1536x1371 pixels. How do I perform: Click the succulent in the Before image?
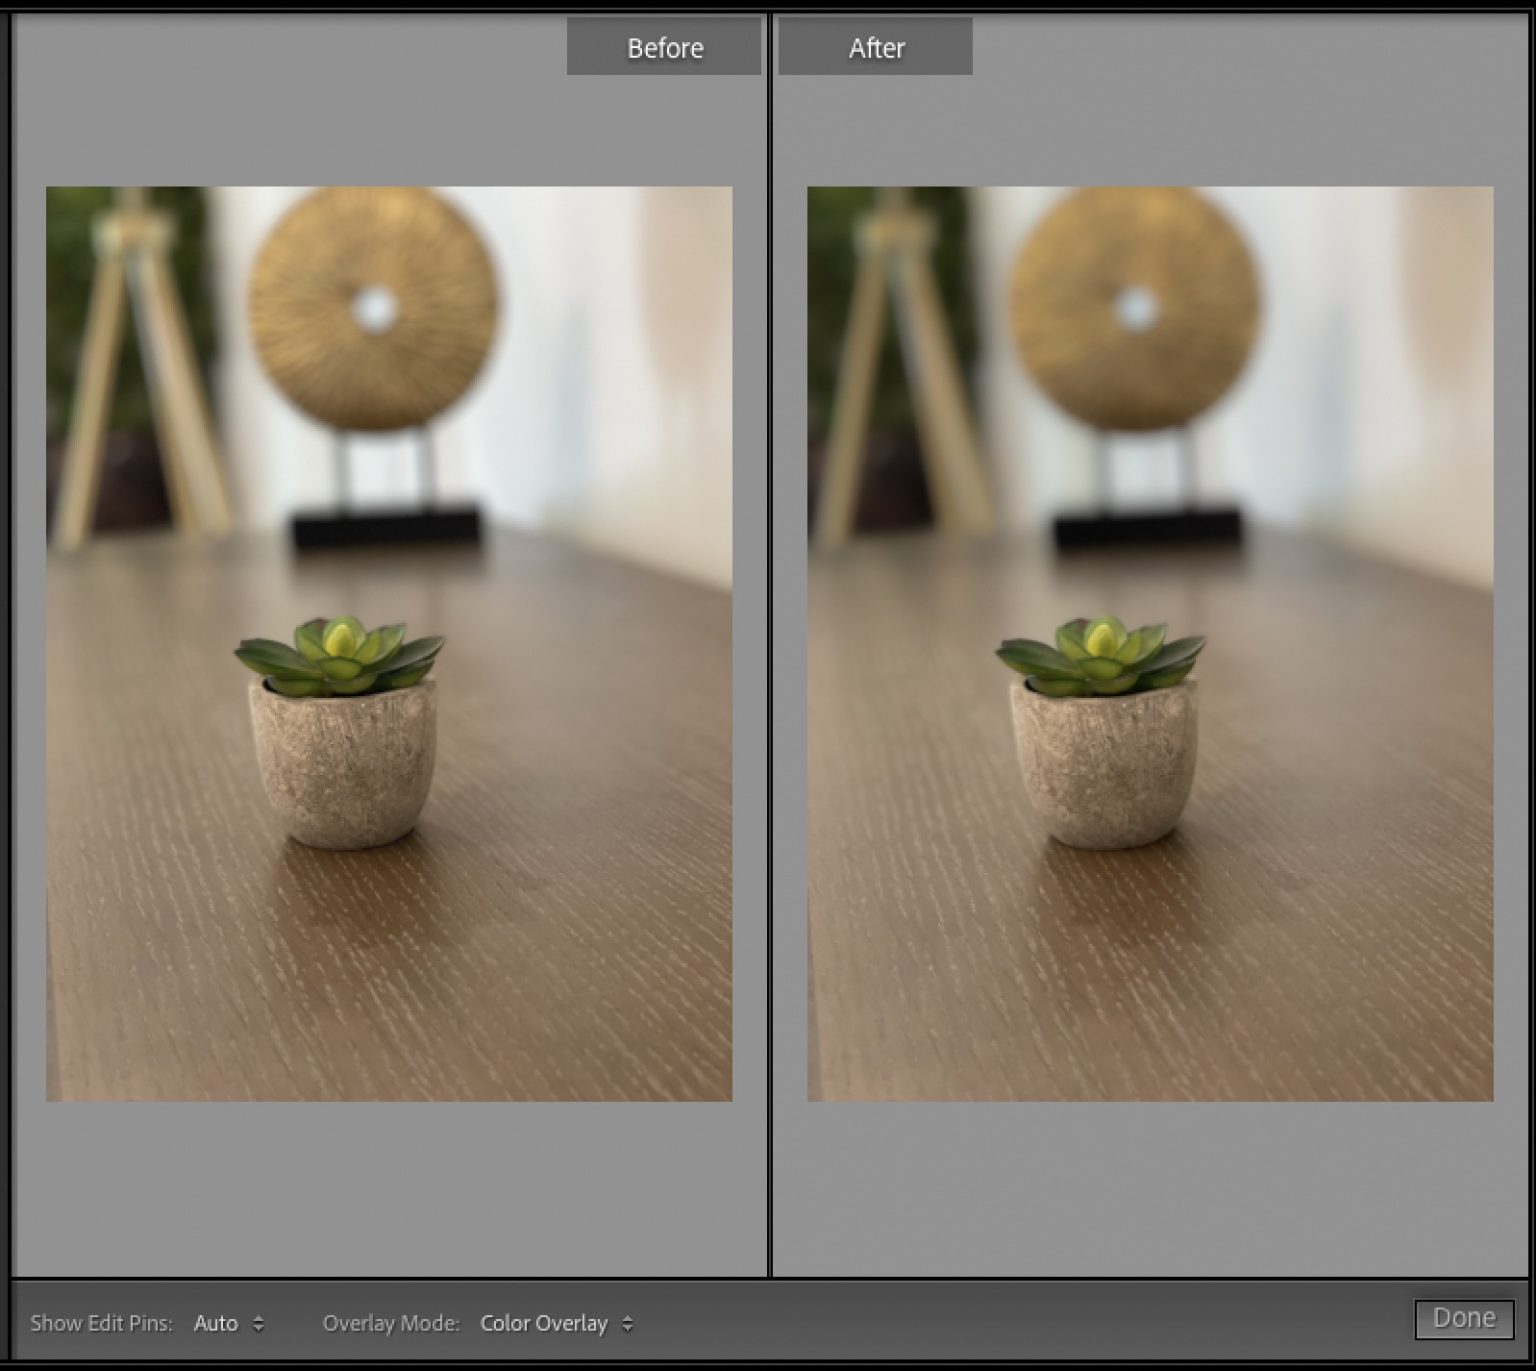(x=340, y=655)
